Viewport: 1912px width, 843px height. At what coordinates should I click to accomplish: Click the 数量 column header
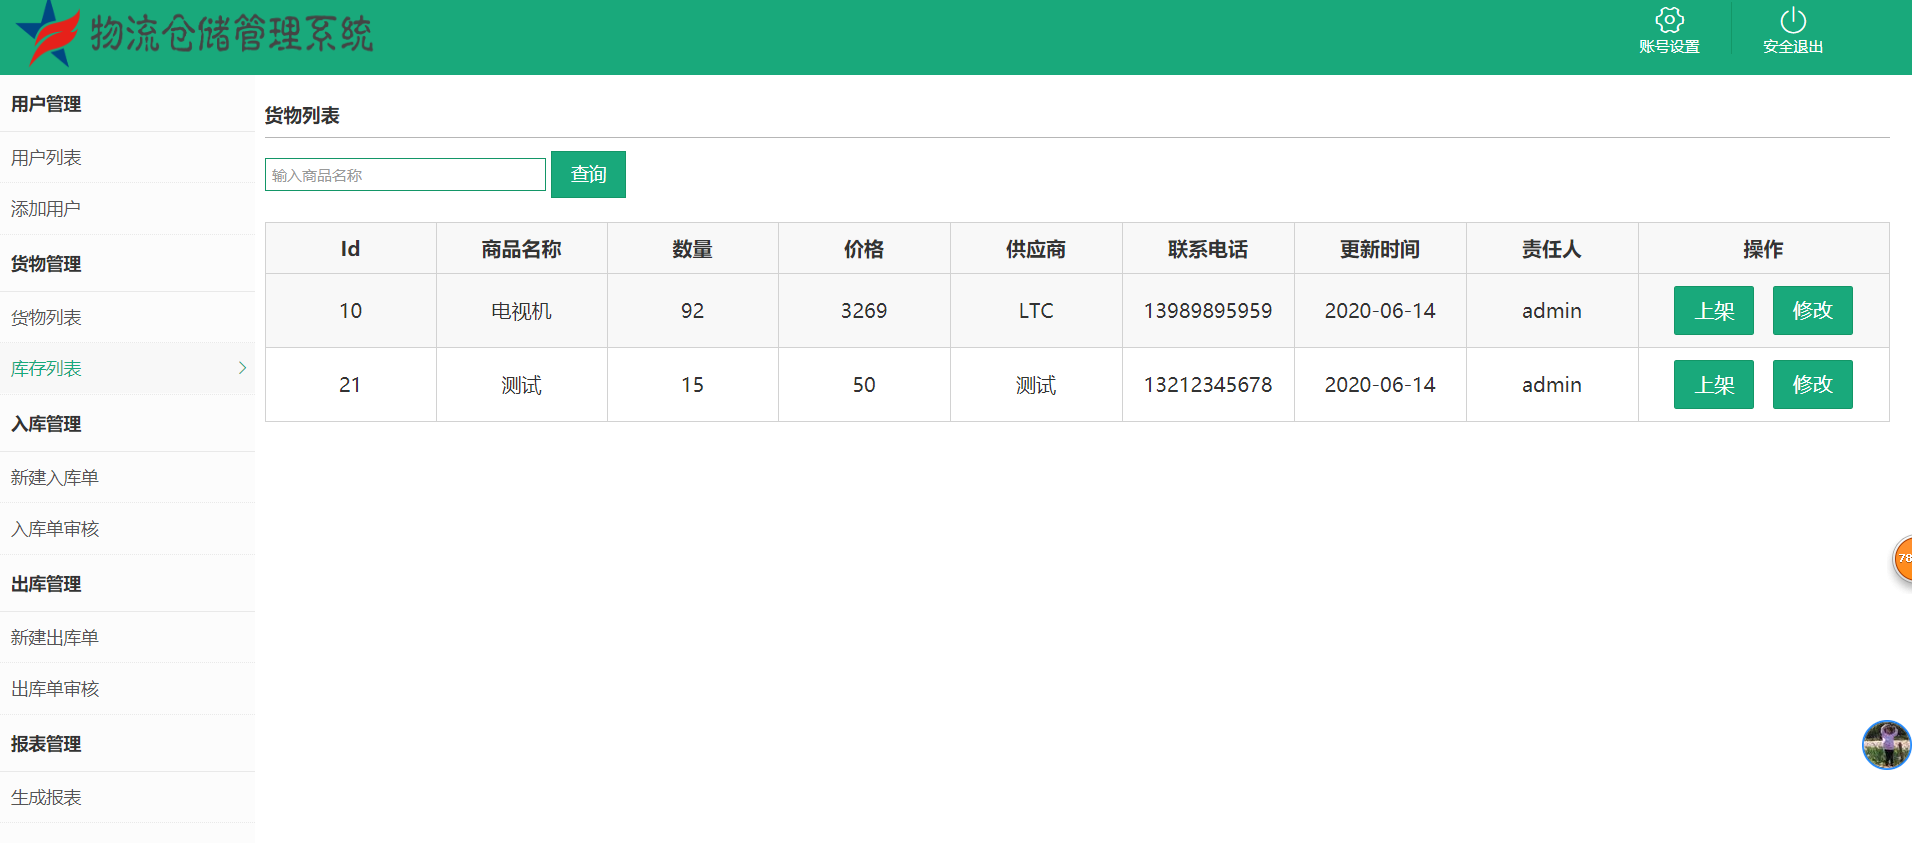point(692,248)
